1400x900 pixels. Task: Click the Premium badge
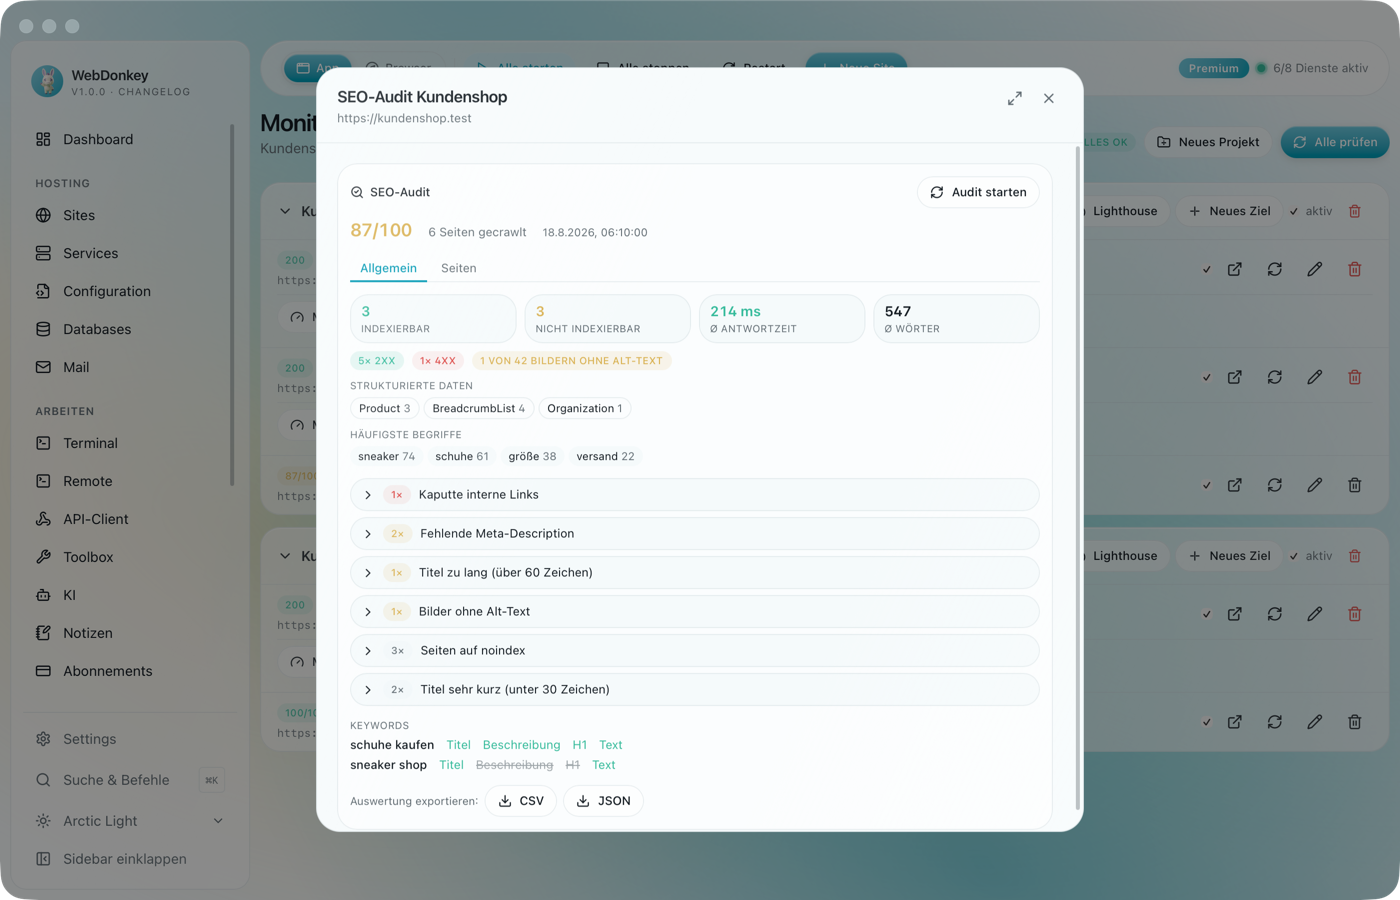point(1214,68)
